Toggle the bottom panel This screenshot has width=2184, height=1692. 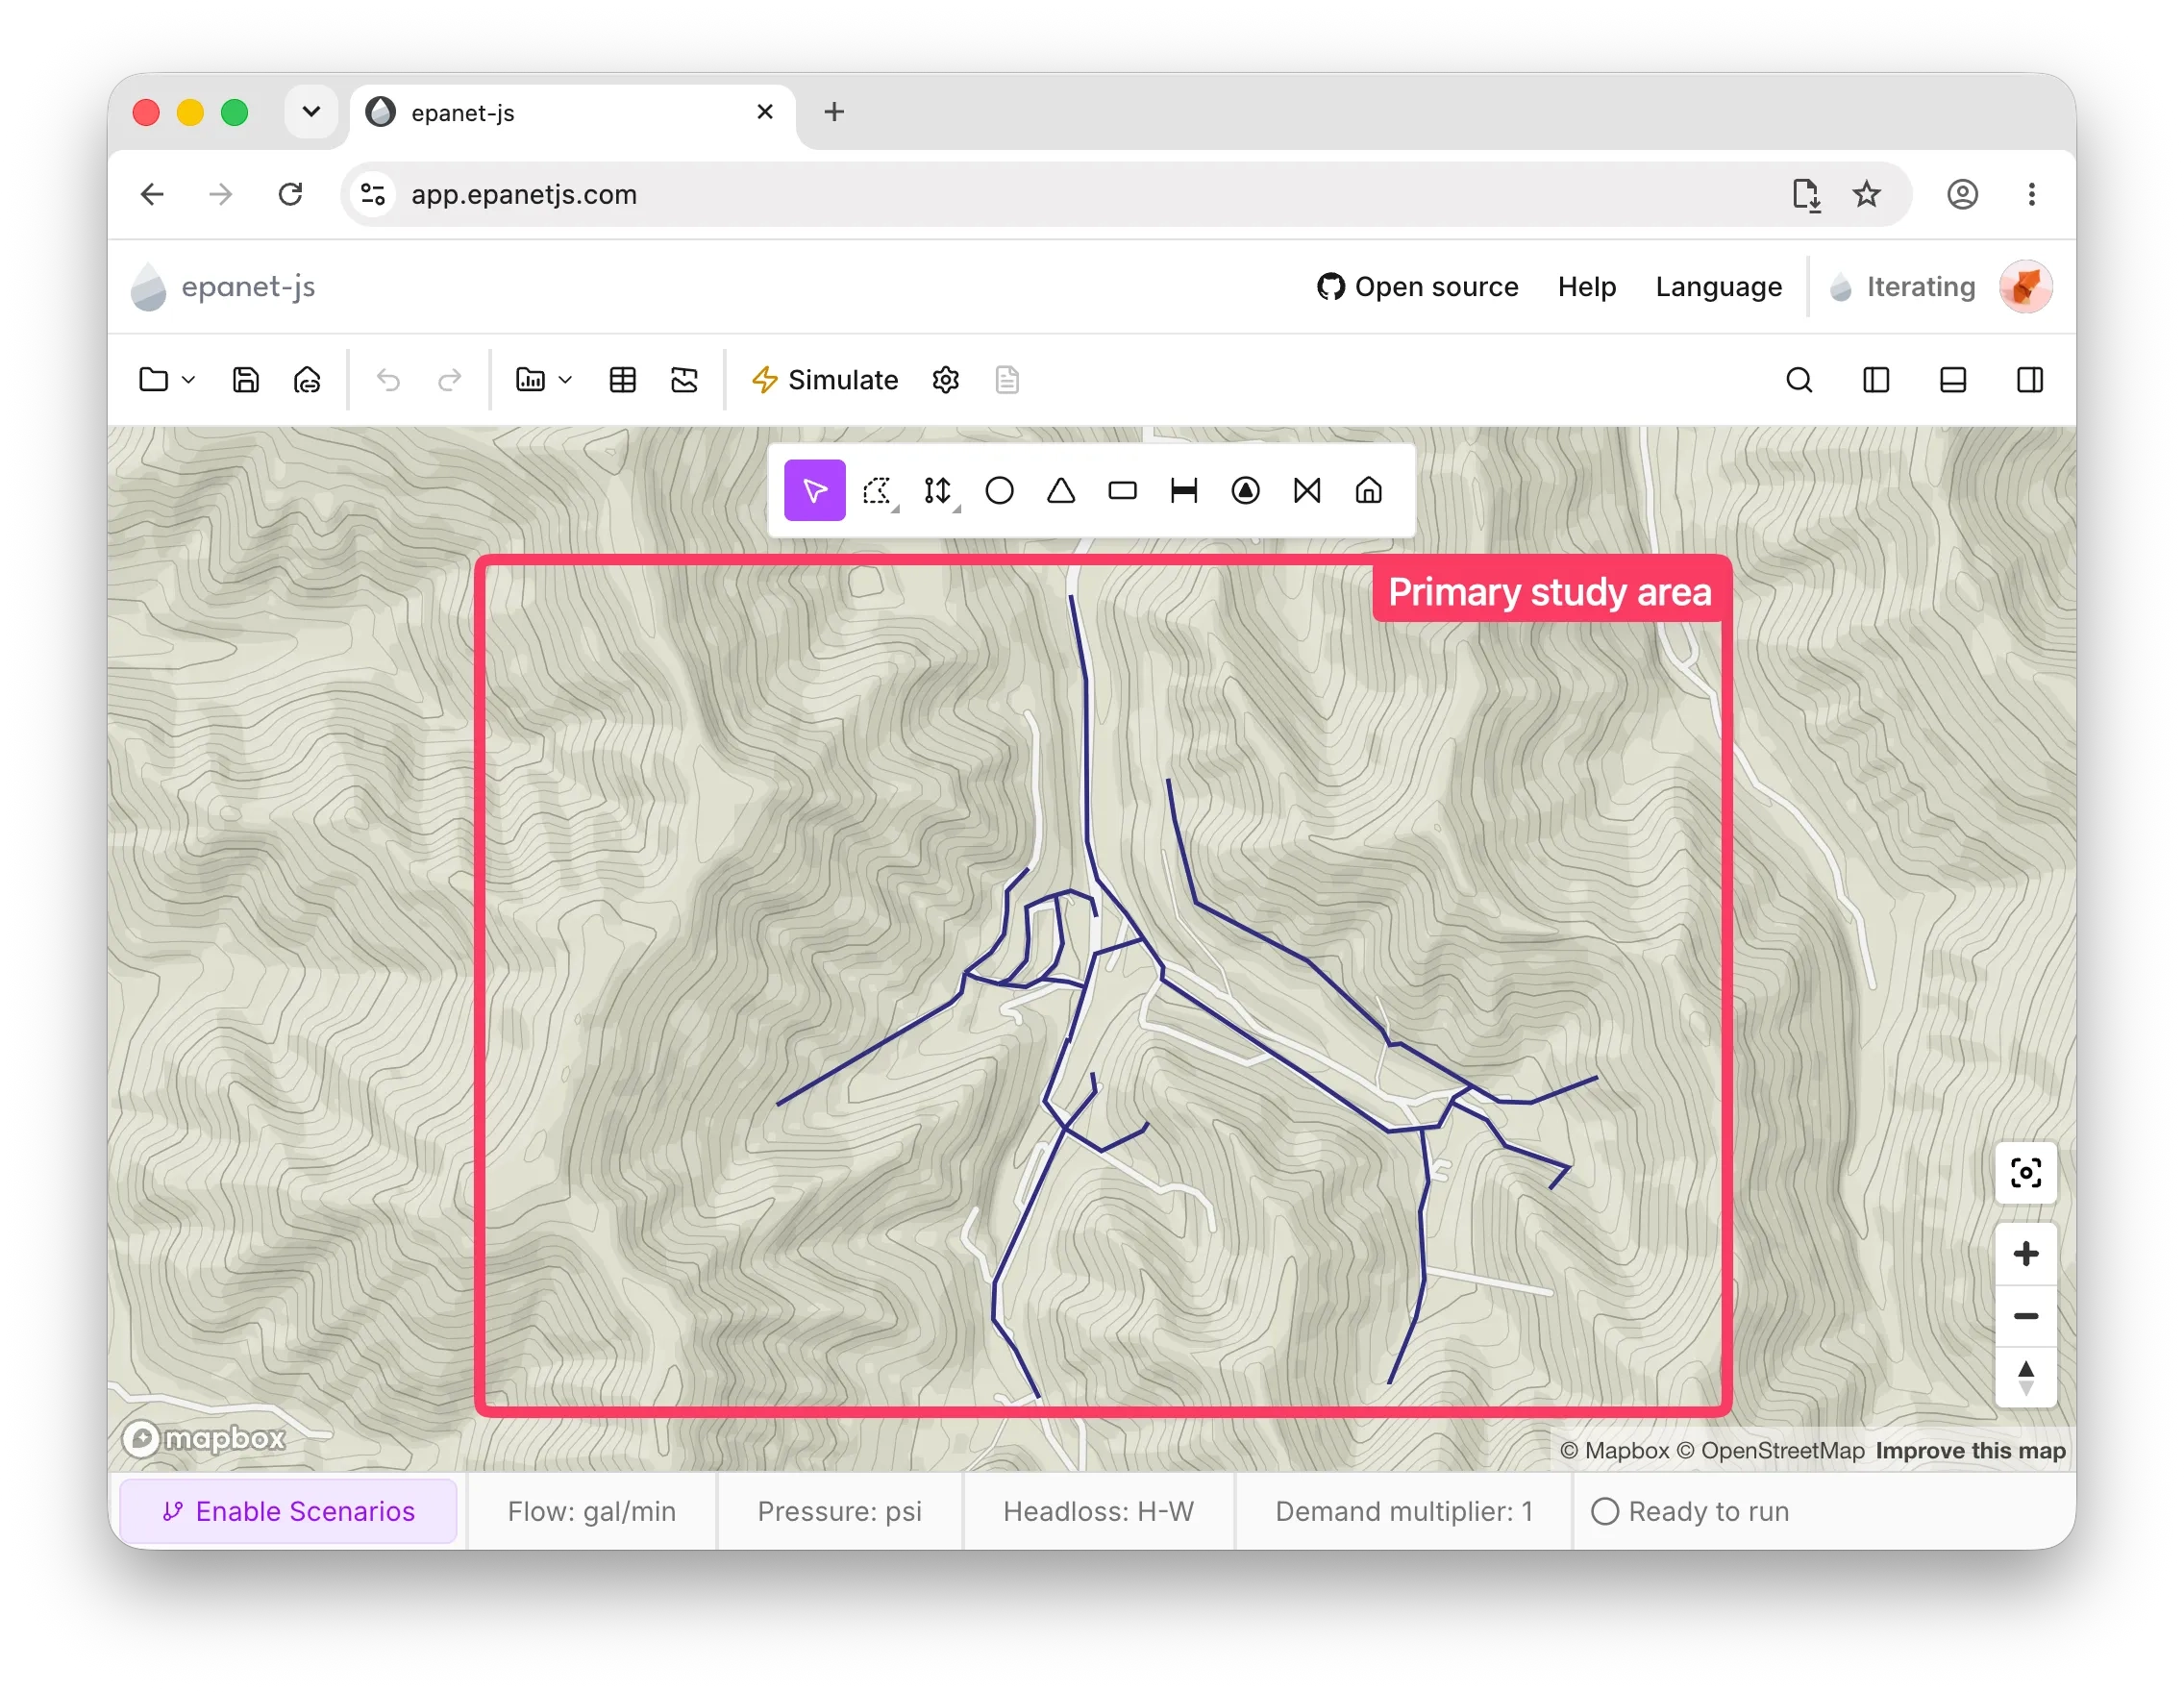[1953, 380]
